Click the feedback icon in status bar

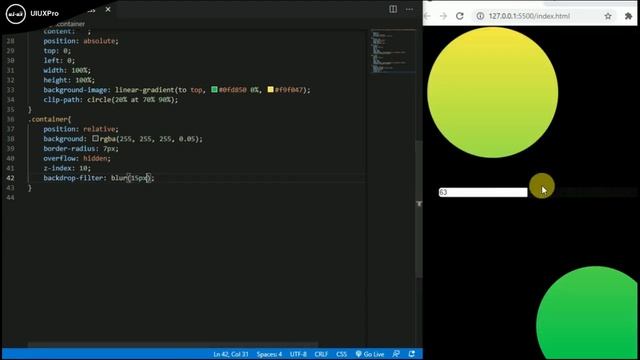(x=396, y=354)
